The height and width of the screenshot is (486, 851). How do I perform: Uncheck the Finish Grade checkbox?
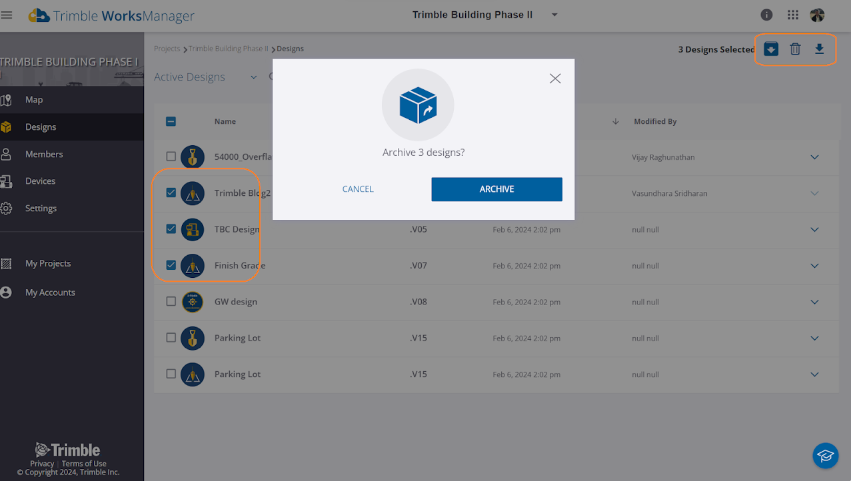coord(171,266)
